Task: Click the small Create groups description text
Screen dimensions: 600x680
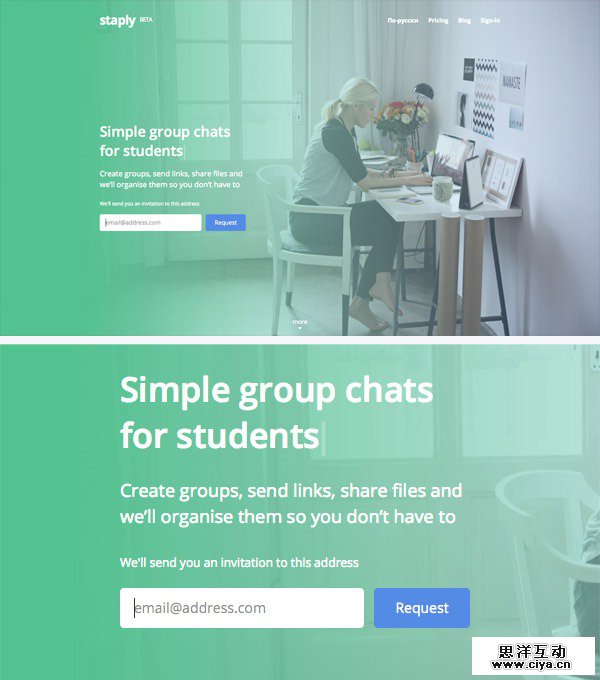Action: coord(171,179)
